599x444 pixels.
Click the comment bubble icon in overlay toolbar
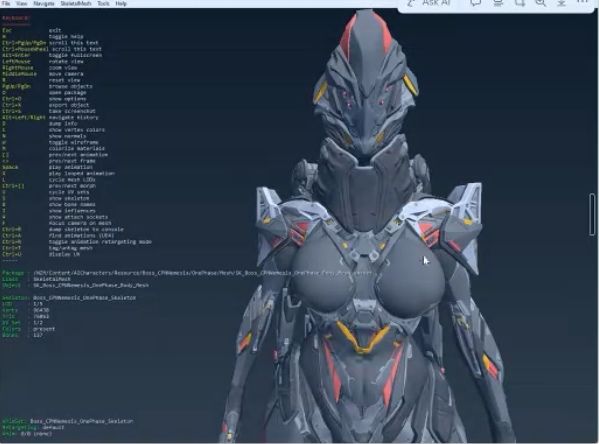click(x=476, y=3)
